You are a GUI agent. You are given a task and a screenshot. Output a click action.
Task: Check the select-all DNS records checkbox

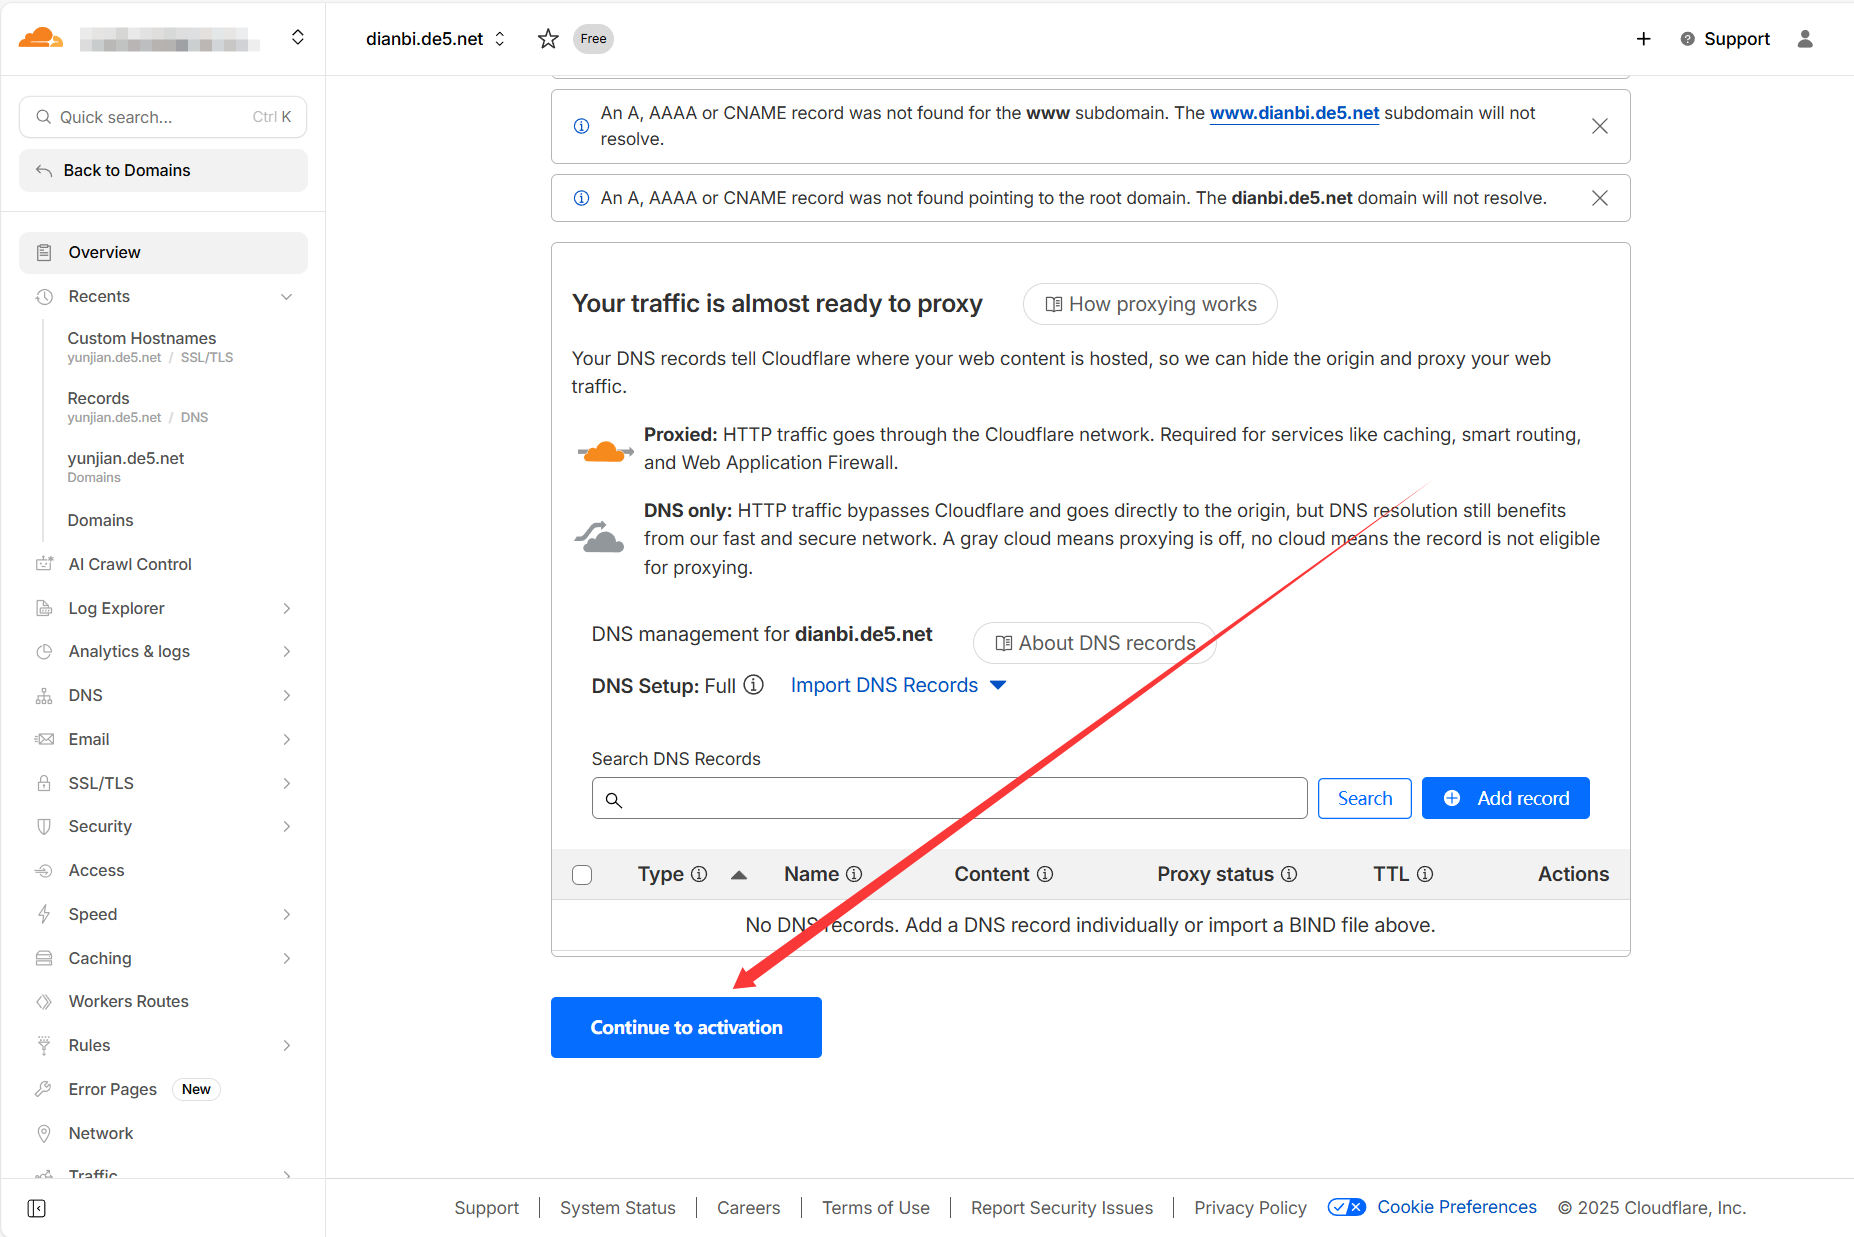[582, 875]
